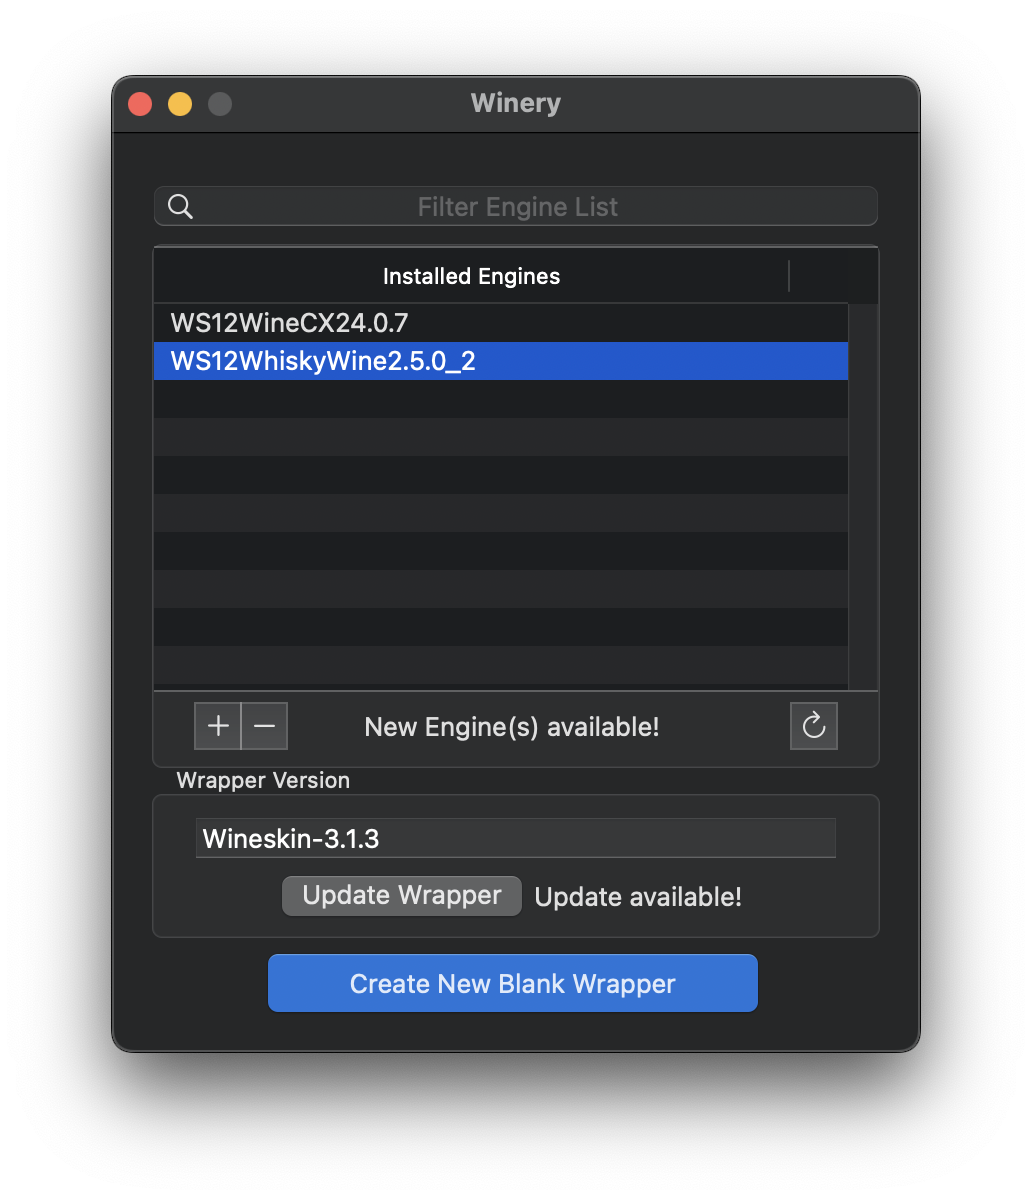Select the WS12WineCX24.0.7 engine
The width and height of the screenshot is (1032, 1200).
290,323
